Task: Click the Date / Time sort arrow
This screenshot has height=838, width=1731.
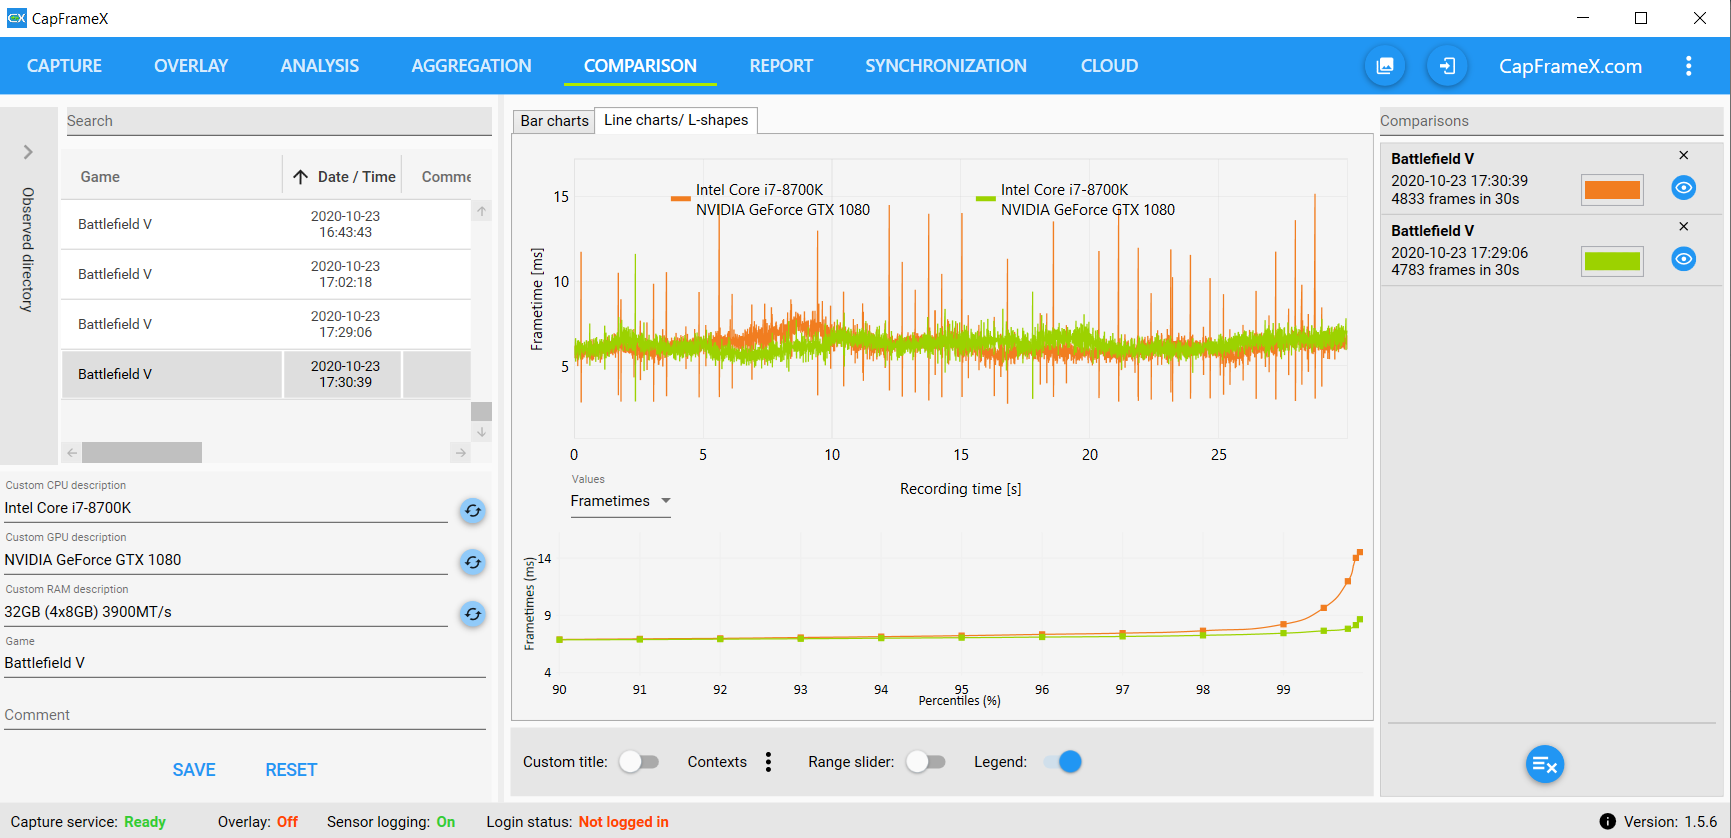Action: [x=300, y=177]
